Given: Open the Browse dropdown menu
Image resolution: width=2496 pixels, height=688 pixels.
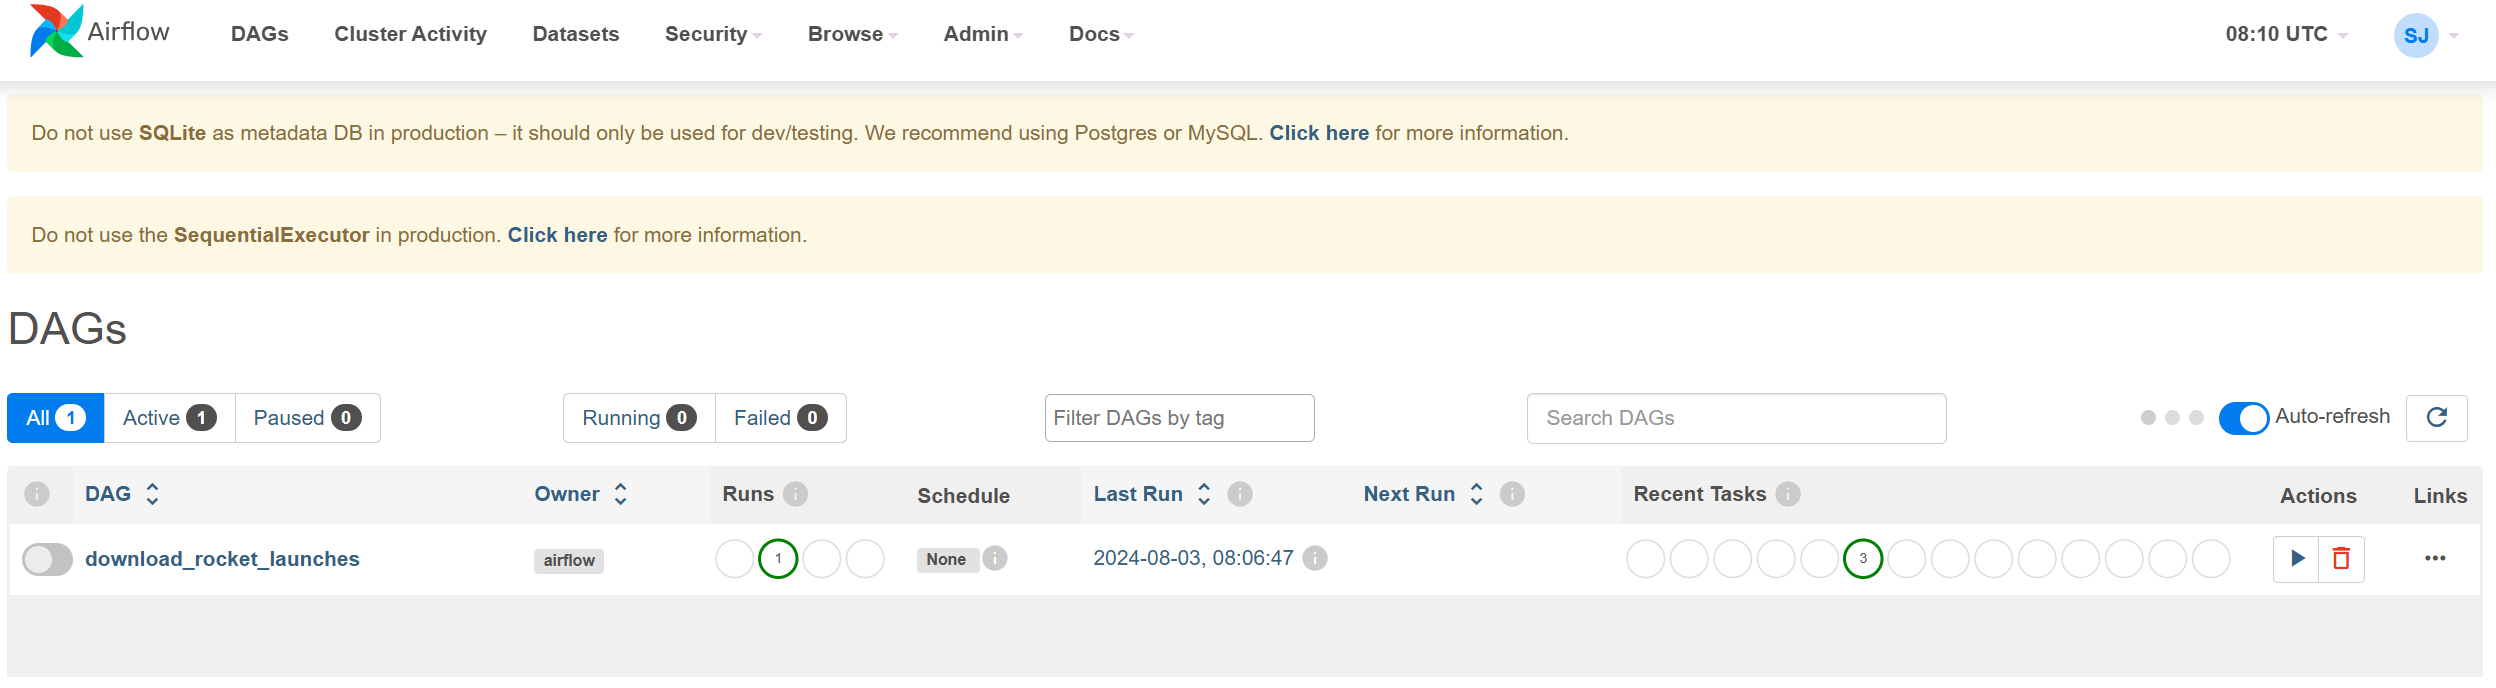Looking at the screenshot, I should tap(852, 35).
